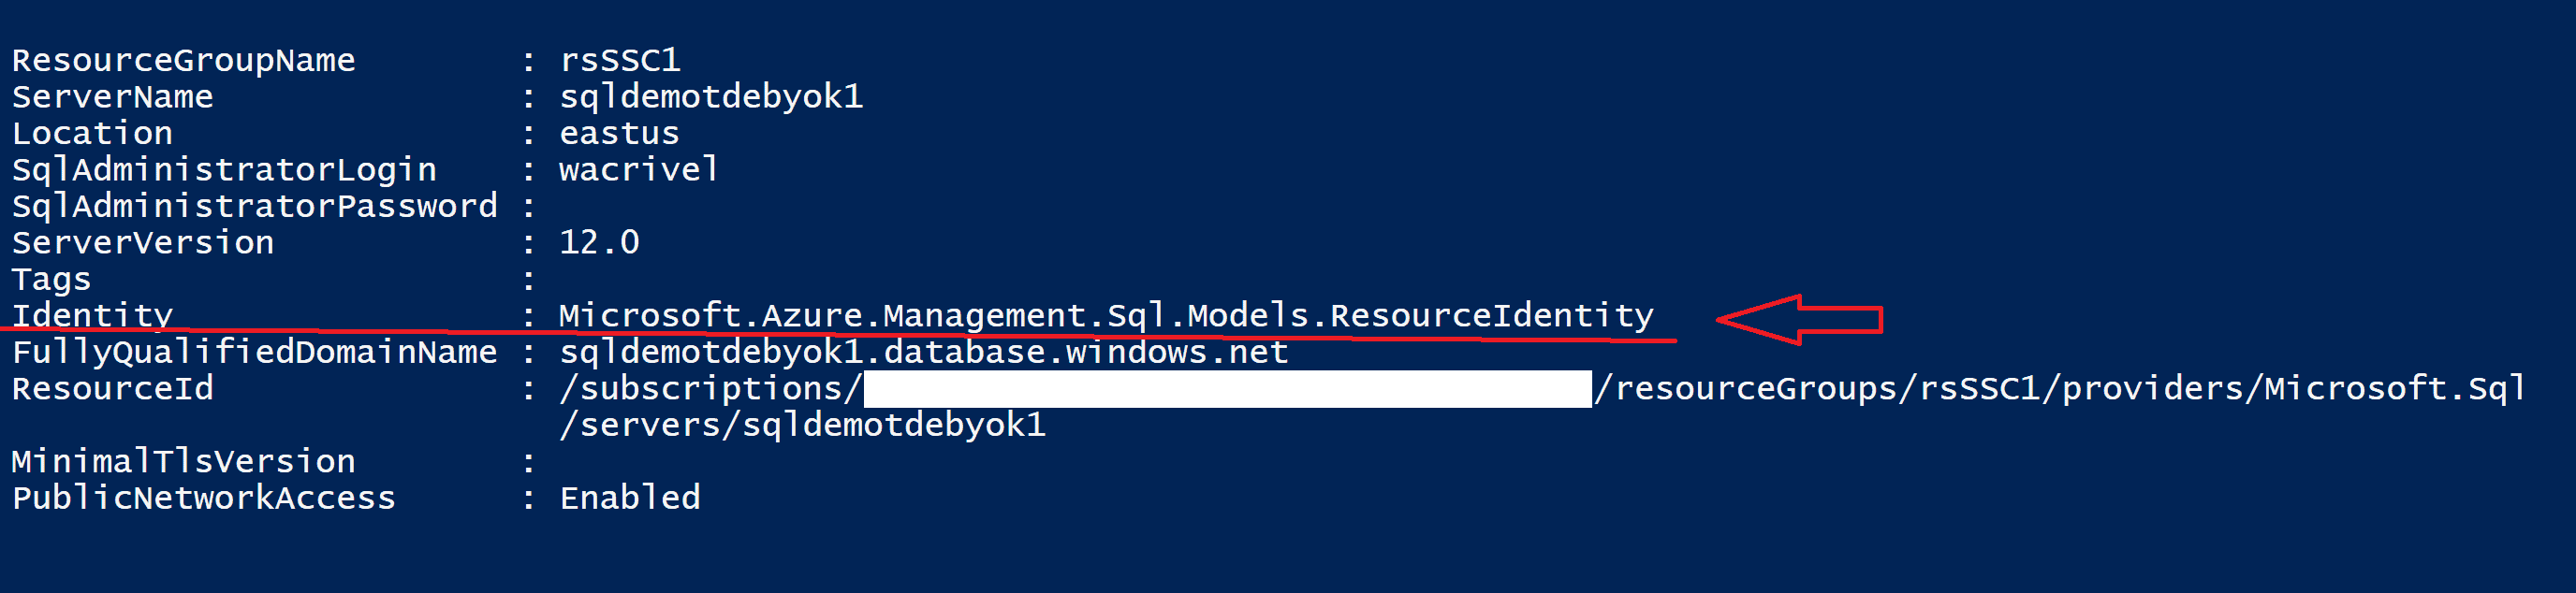The height and width of the screenshot is (593, 2576).
Task: Click the /servers/sqldemotdebyok1 path text
Action: pos(802,426)
